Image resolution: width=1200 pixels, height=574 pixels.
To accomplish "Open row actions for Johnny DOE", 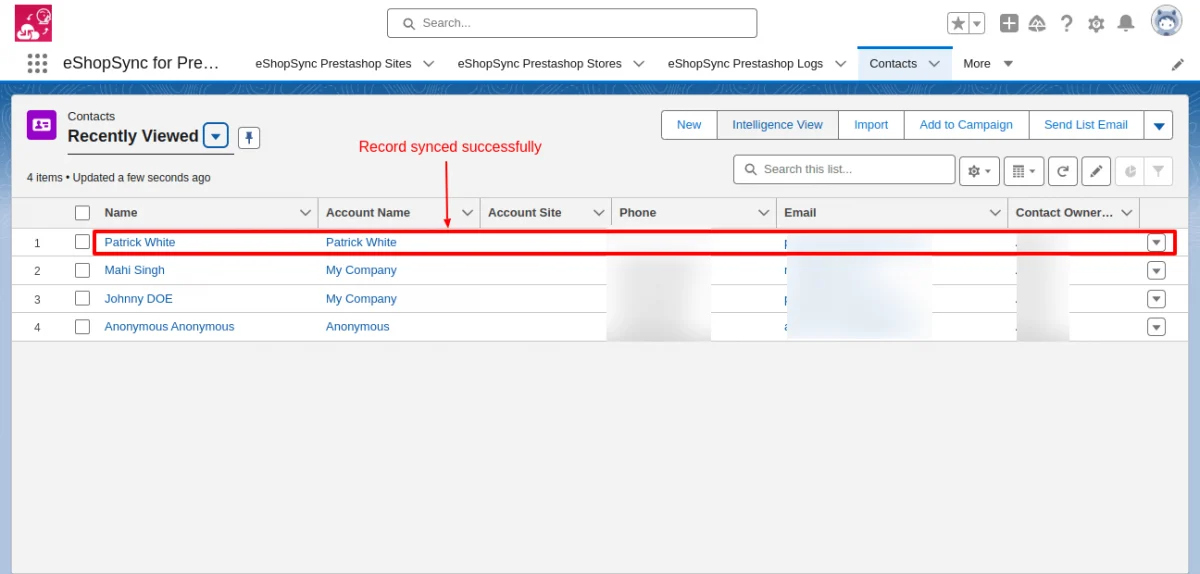I will tap(1157, 298).
